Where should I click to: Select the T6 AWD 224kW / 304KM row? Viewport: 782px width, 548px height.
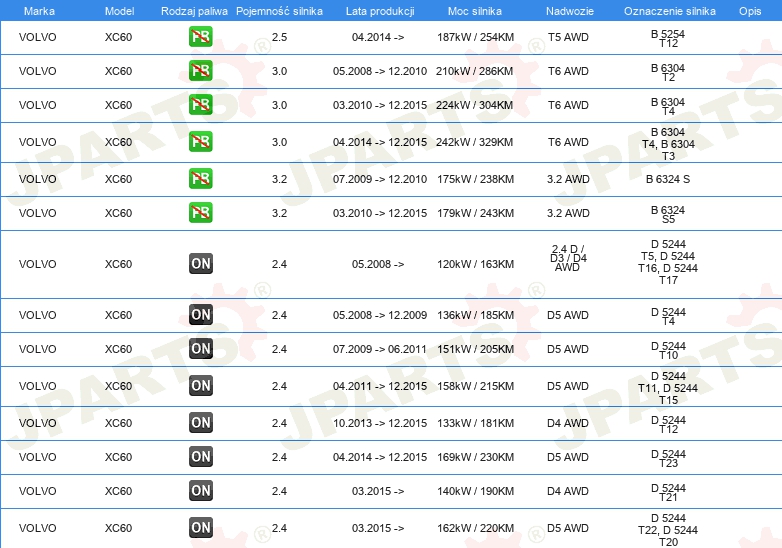[391, 105]
